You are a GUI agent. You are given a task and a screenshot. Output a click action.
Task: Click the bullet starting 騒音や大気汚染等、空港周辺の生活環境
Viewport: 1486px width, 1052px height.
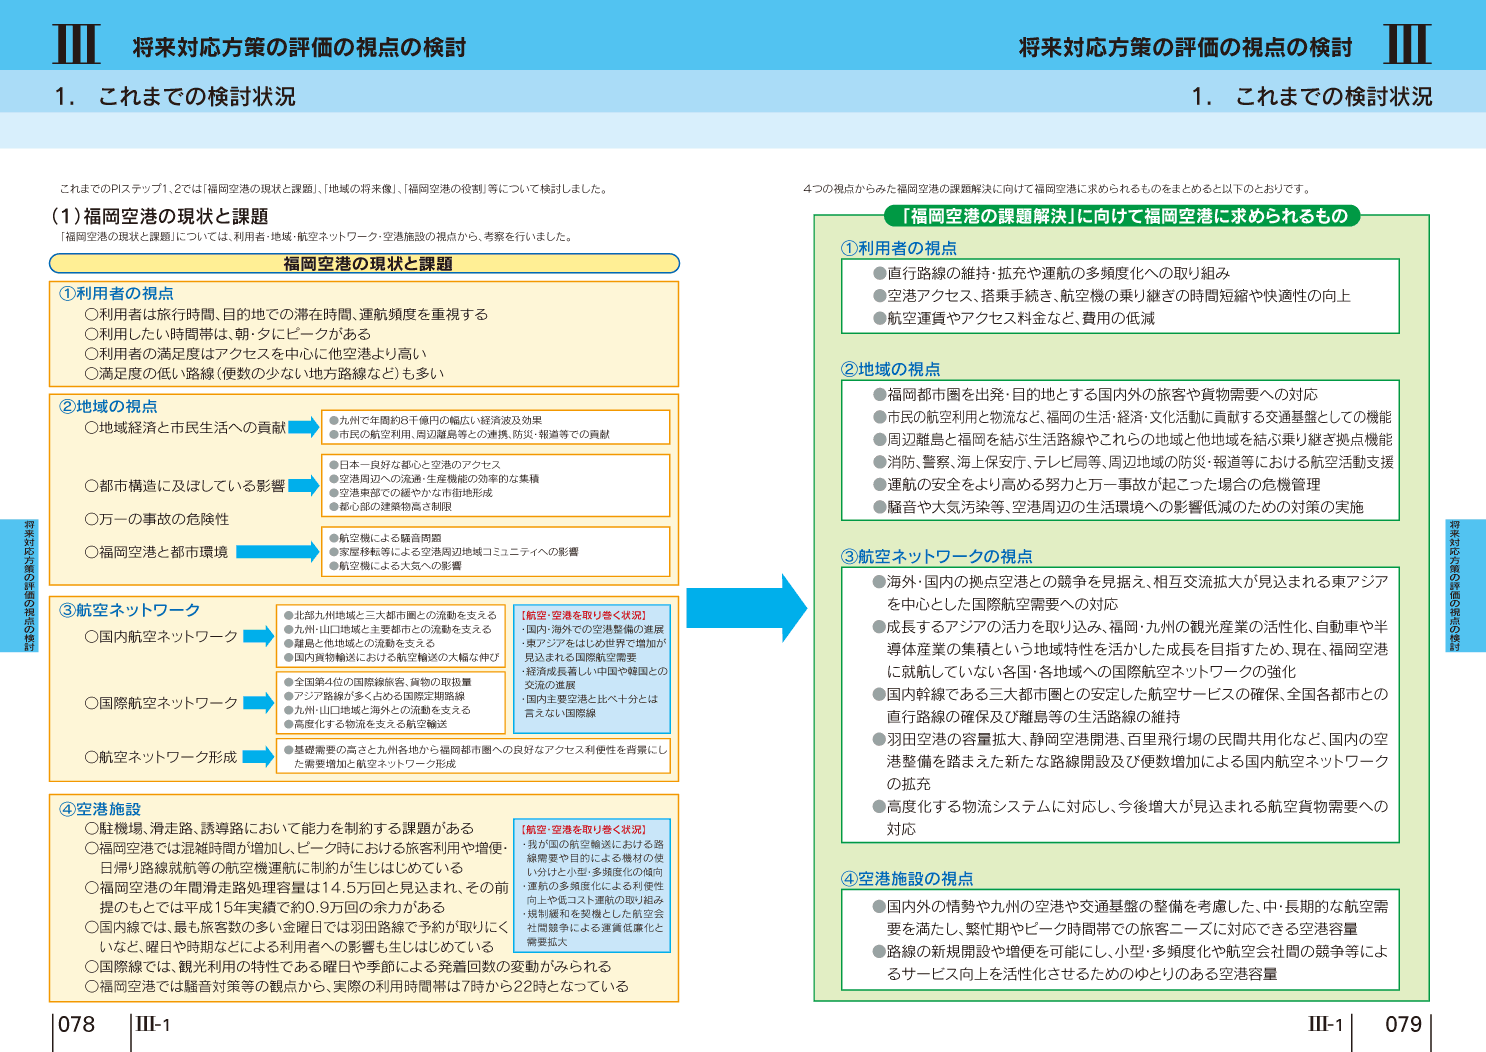pyautogui.click(x=1118, y=507)
